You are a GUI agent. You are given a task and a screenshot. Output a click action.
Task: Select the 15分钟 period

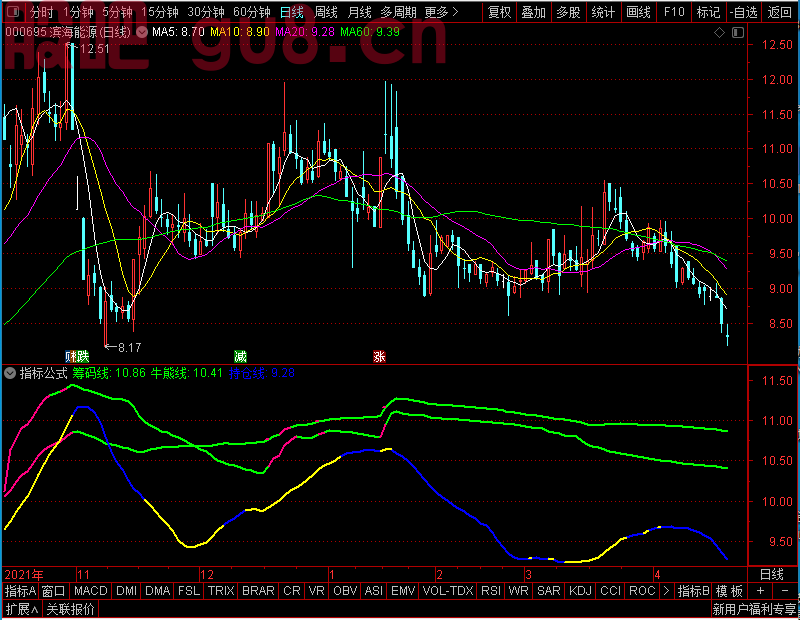pos(160,12)
